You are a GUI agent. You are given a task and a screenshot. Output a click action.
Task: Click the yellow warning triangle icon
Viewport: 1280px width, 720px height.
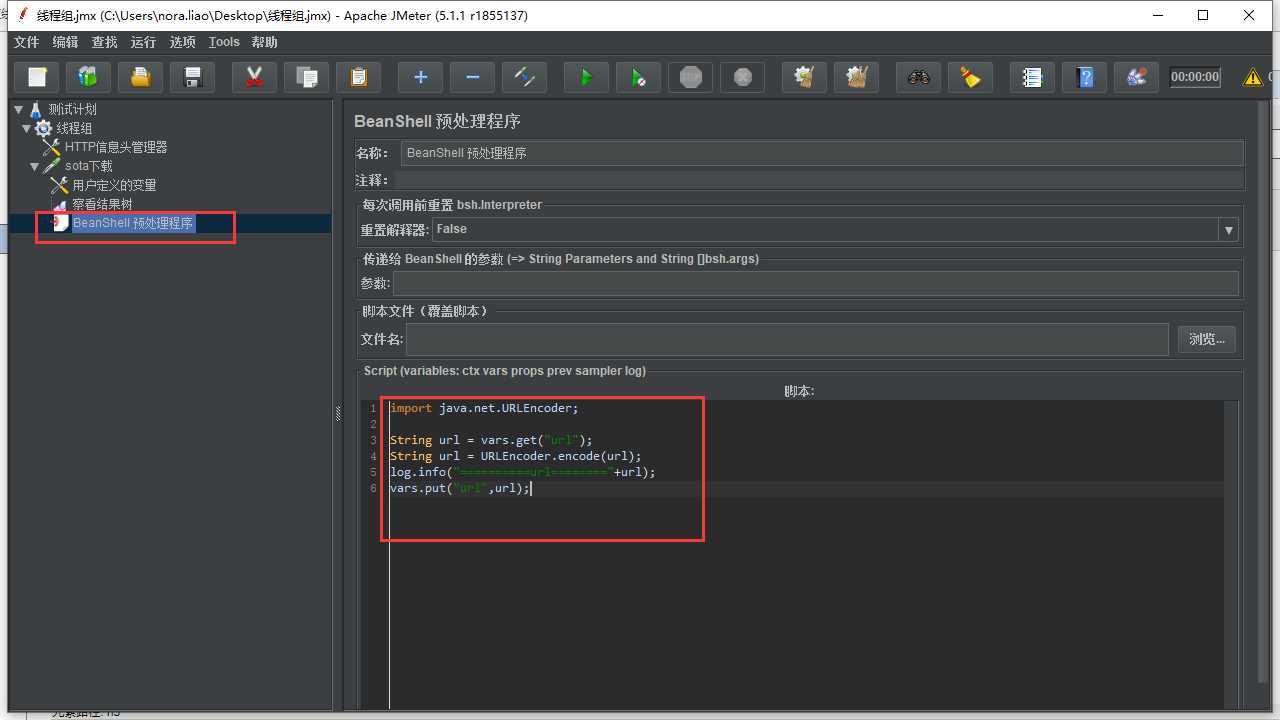(x=1252, y=77)
